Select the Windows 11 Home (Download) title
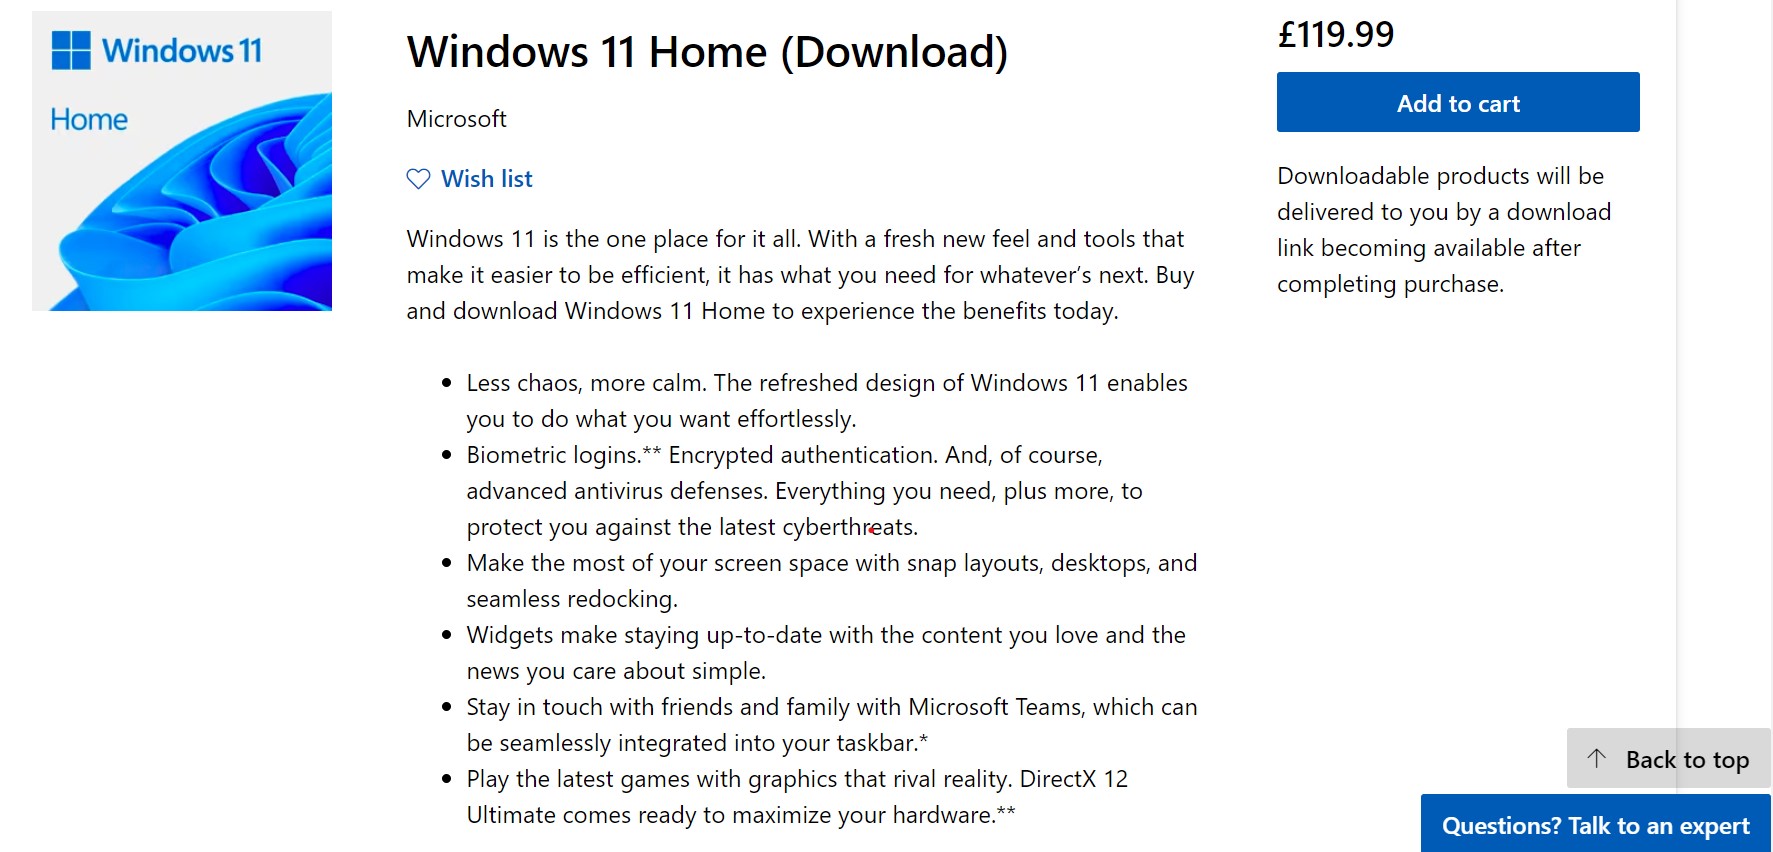This screenshot has height=852, width=1773. pos(708,52)
